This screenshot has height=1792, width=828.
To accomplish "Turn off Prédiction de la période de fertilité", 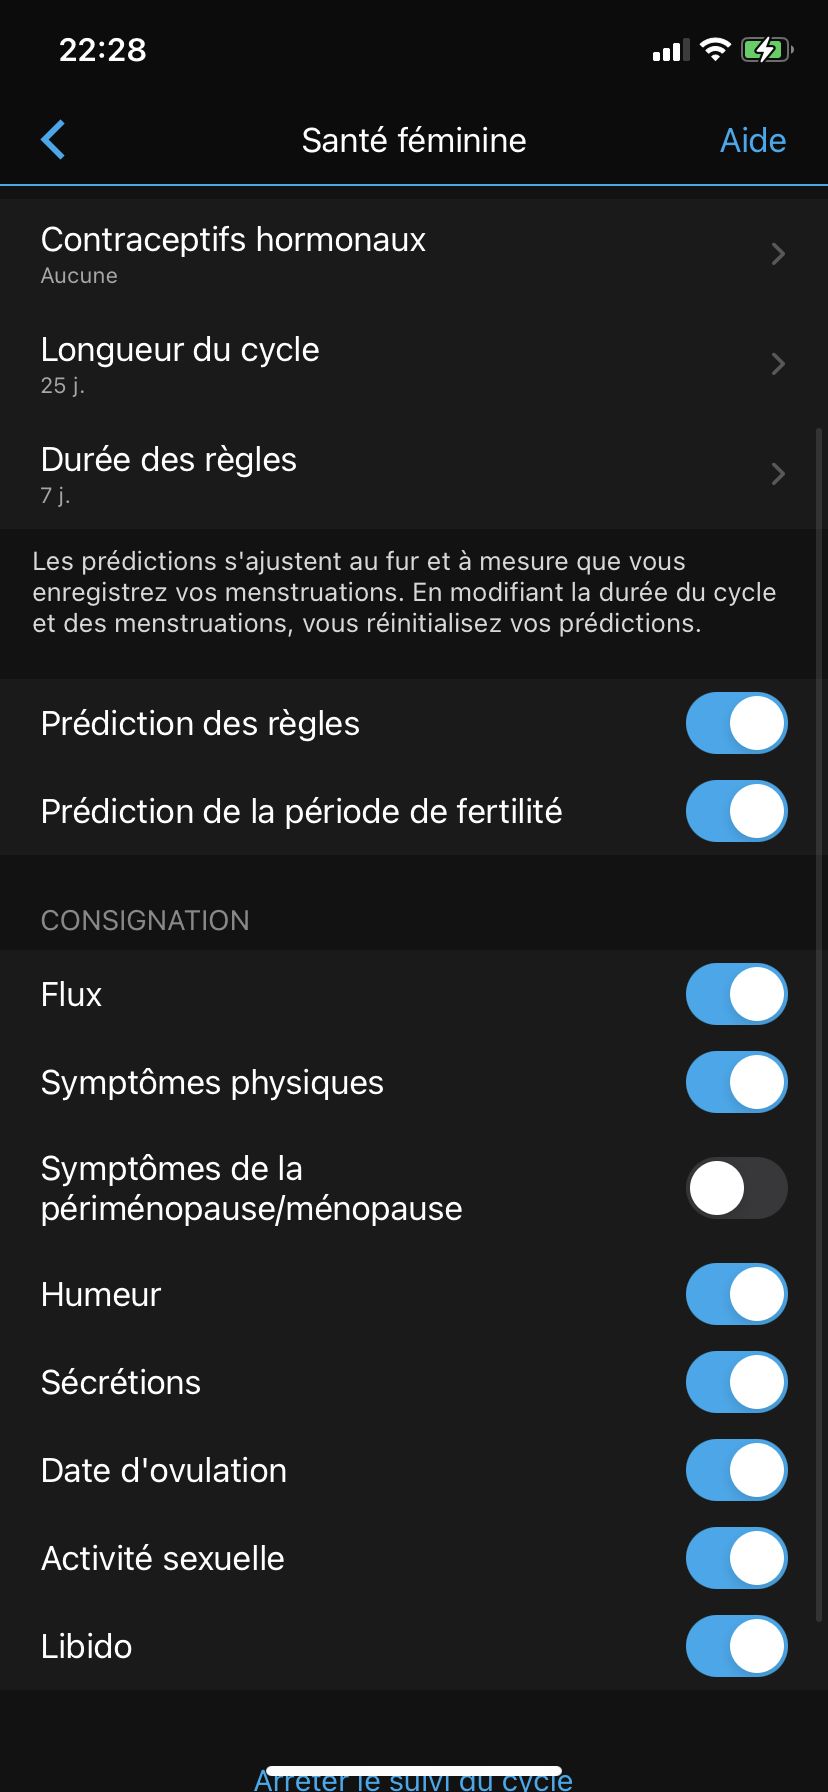I will (736, 811).
